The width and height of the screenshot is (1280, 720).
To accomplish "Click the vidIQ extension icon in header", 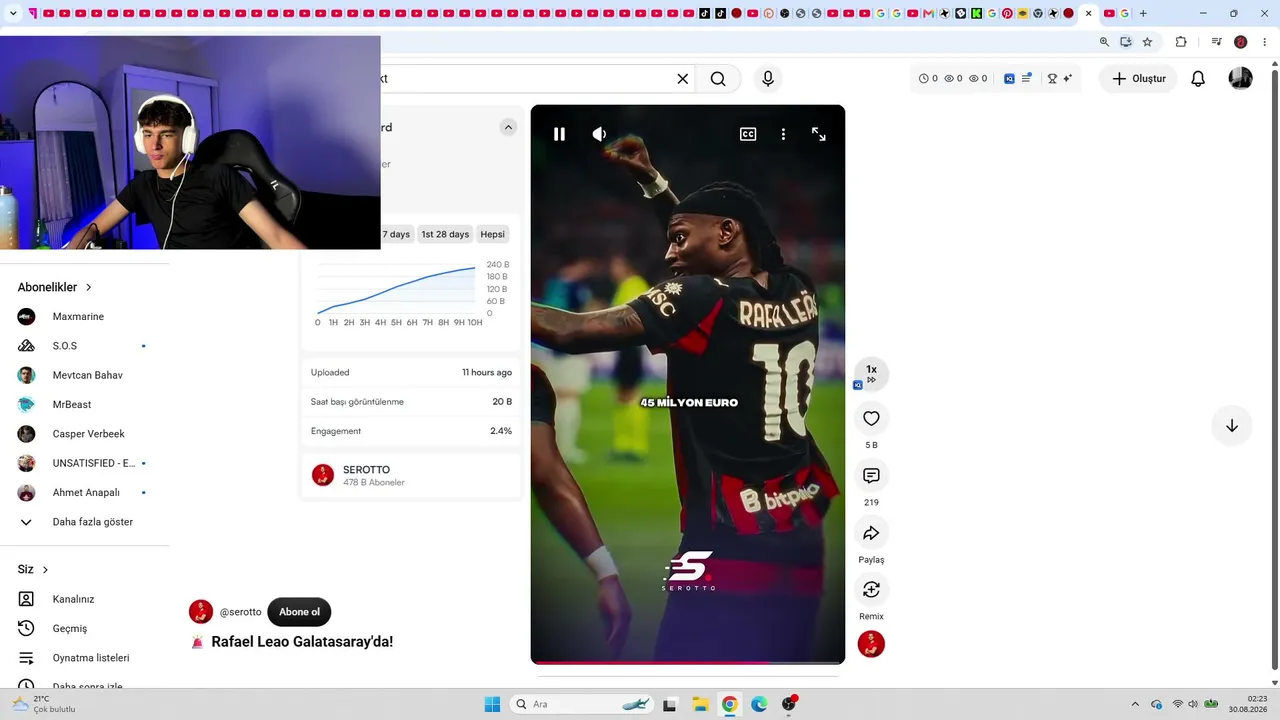I will point(1010,79).
